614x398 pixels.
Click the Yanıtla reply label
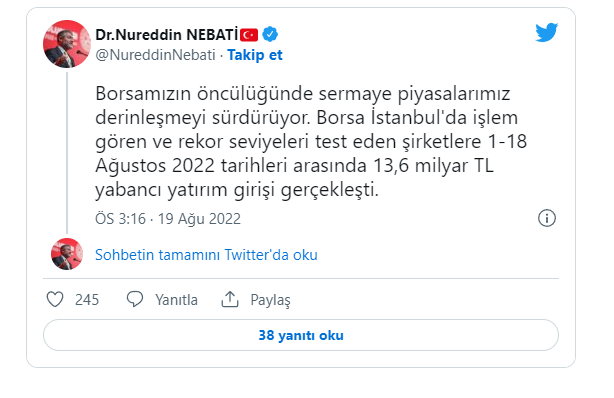pos(176,300)
